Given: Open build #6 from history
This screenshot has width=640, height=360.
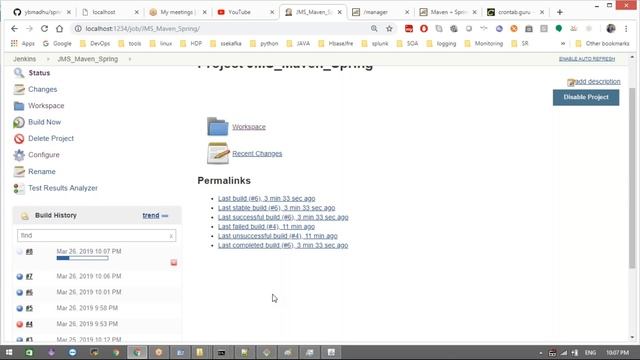Looking at the screenshot, I should tap(29, 292).
